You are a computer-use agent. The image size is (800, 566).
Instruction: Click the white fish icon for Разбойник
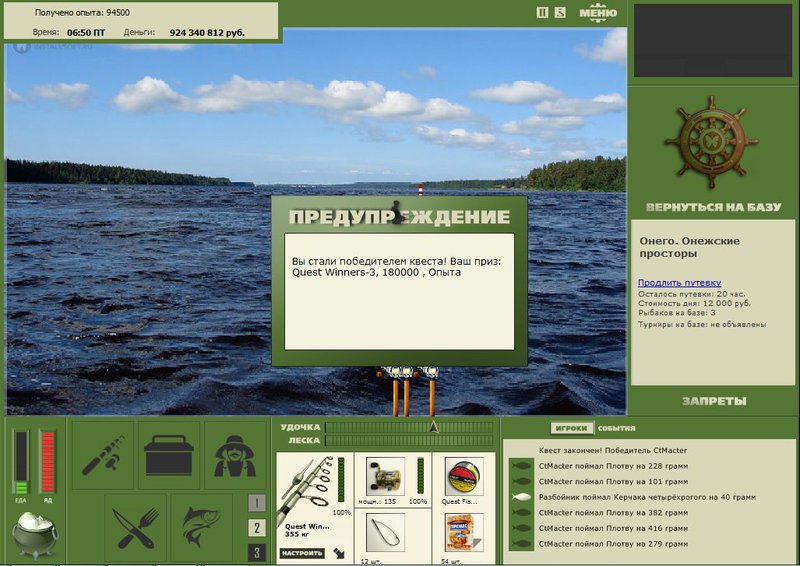[522, 497]
